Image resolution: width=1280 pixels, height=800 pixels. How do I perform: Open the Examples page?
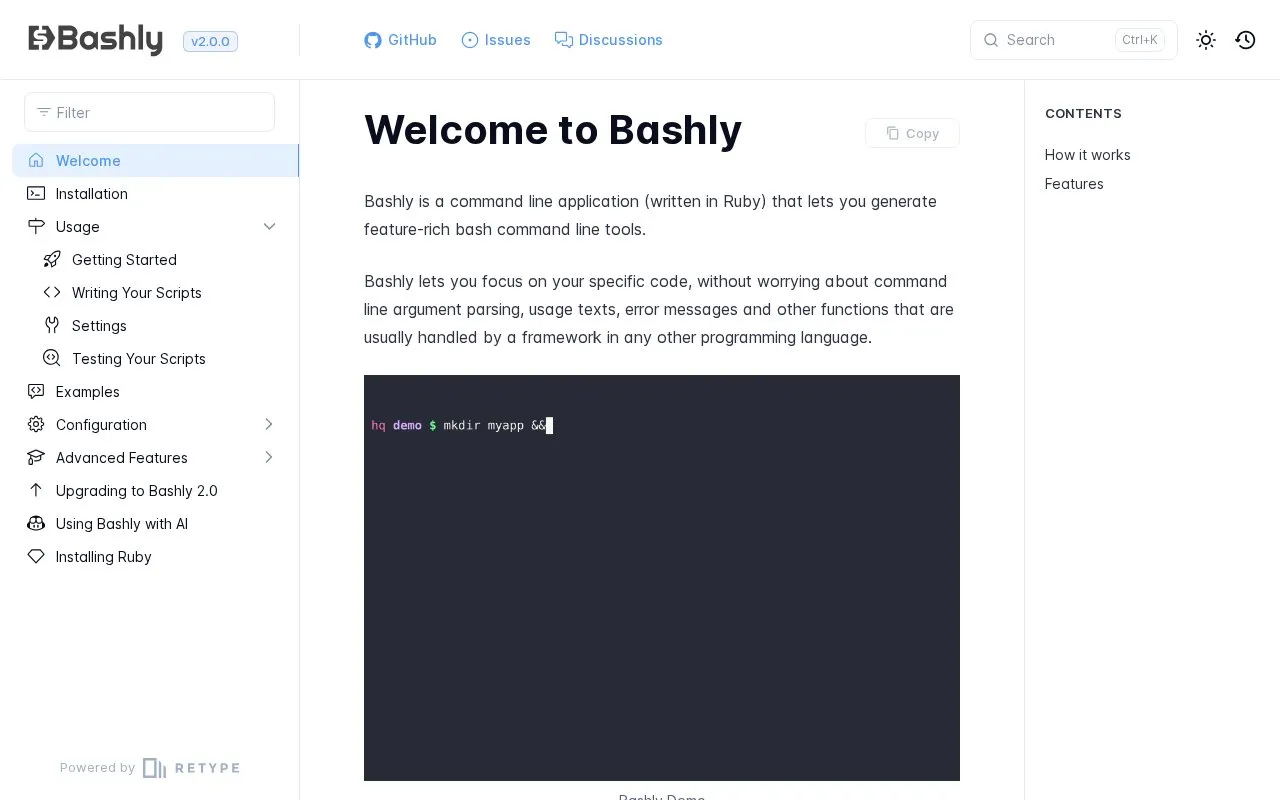(88, 391)
